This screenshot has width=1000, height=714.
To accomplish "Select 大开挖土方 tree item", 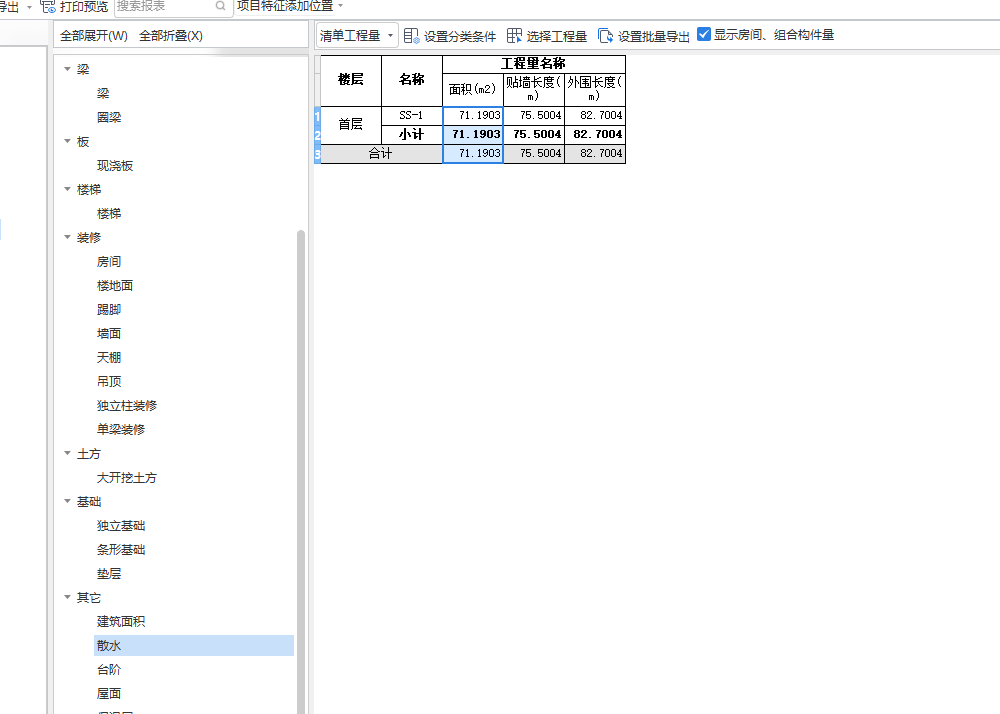I will tap(127, 477).
